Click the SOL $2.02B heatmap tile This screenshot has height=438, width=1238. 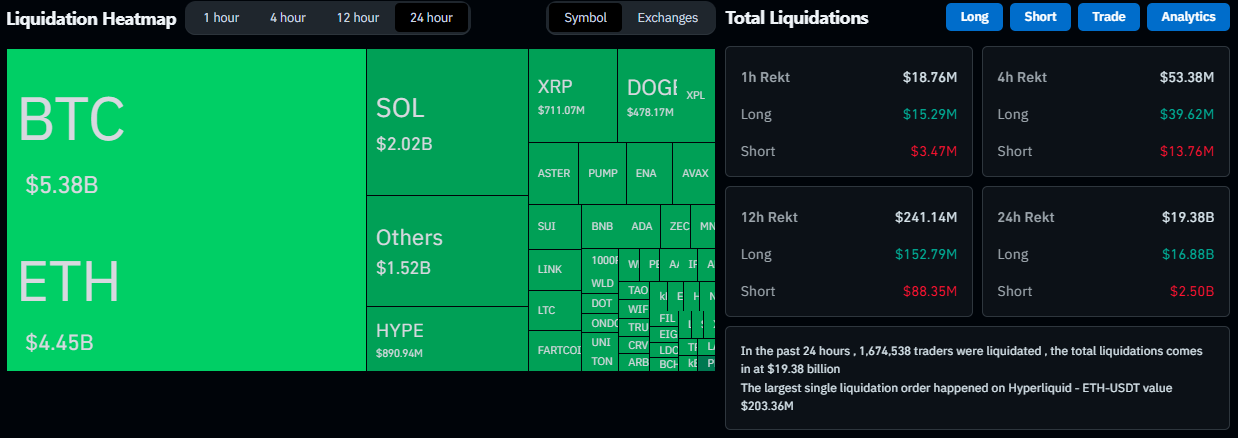[446, 122]
